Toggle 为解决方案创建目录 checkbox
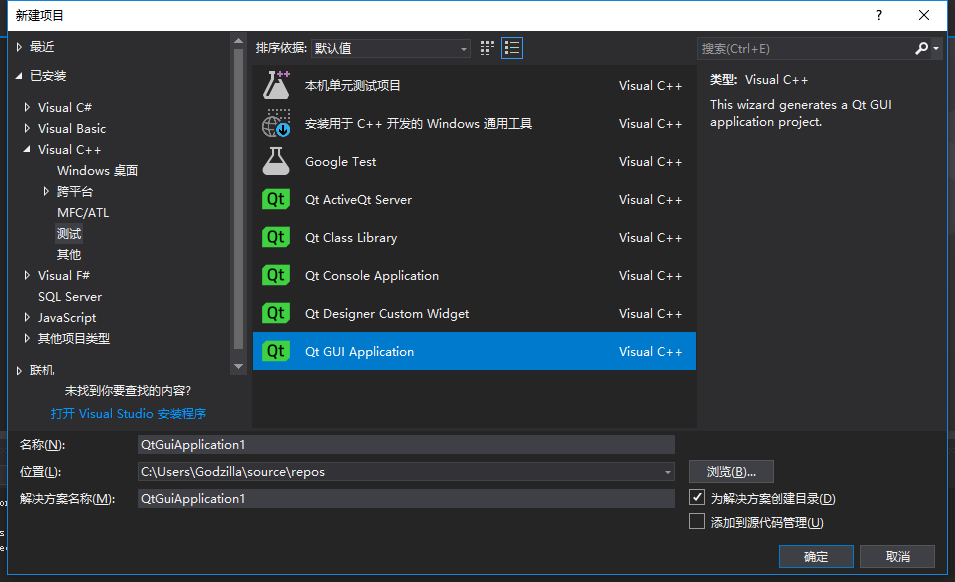 (697, 497)
